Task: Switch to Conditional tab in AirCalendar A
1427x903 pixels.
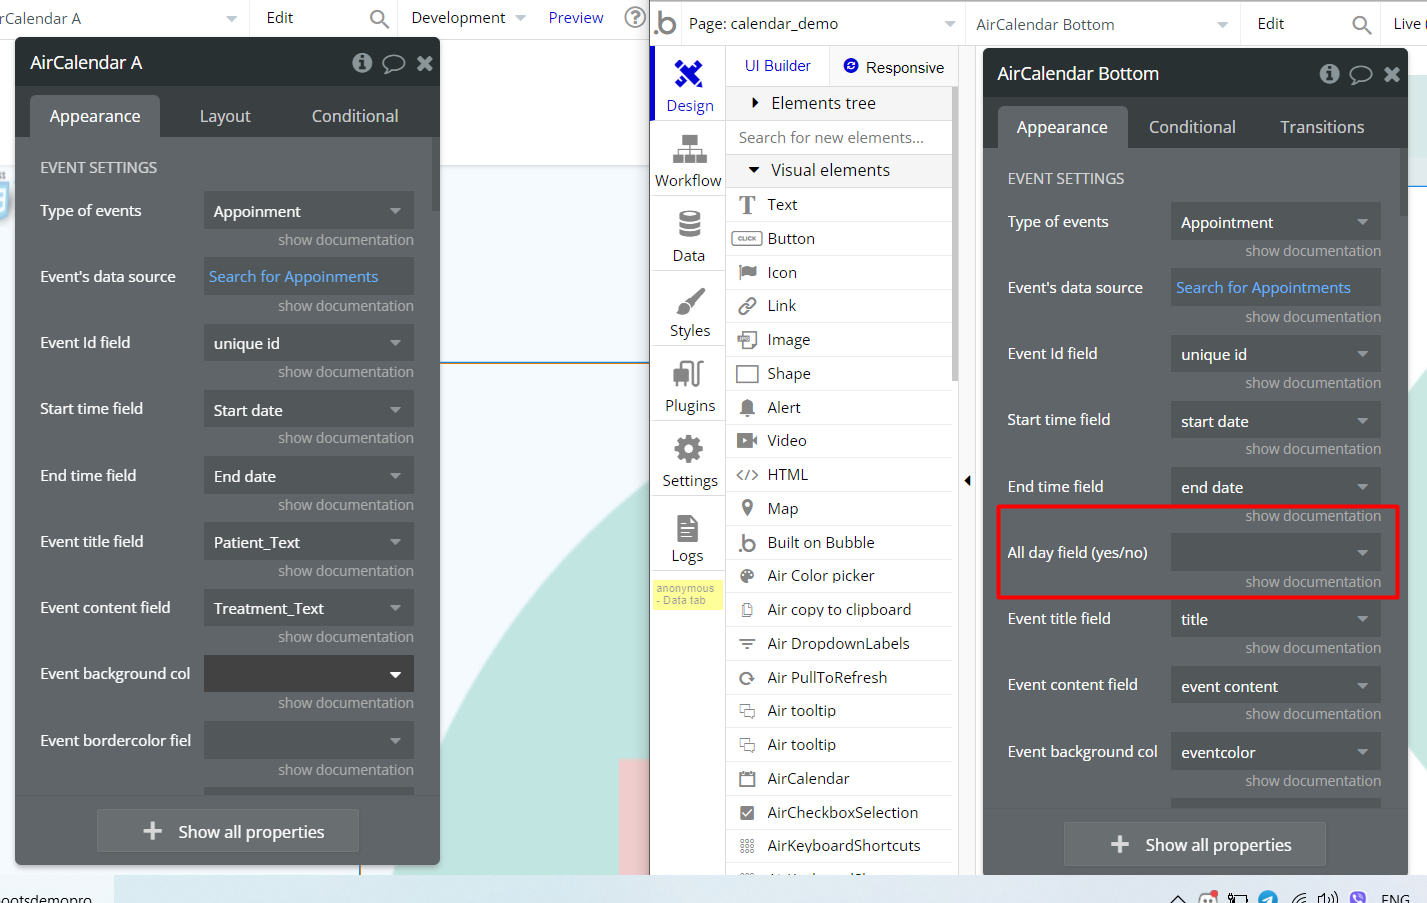Action: (355, 116)
